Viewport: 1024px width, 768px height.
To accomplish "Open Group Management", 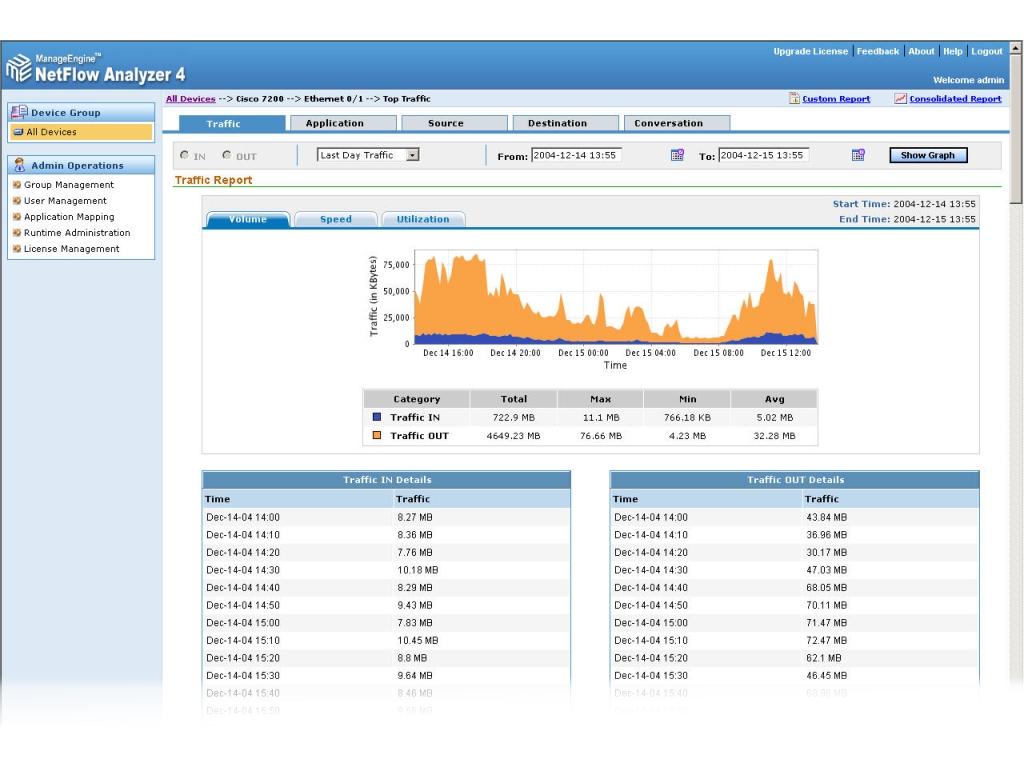I will click(69, 185).
